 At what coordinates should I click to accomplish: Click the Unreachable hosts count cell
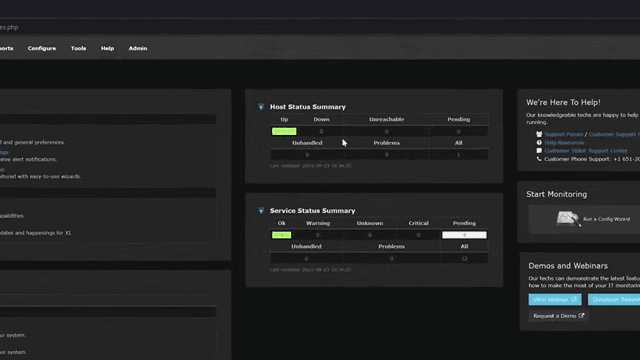(x=387, y=131)
